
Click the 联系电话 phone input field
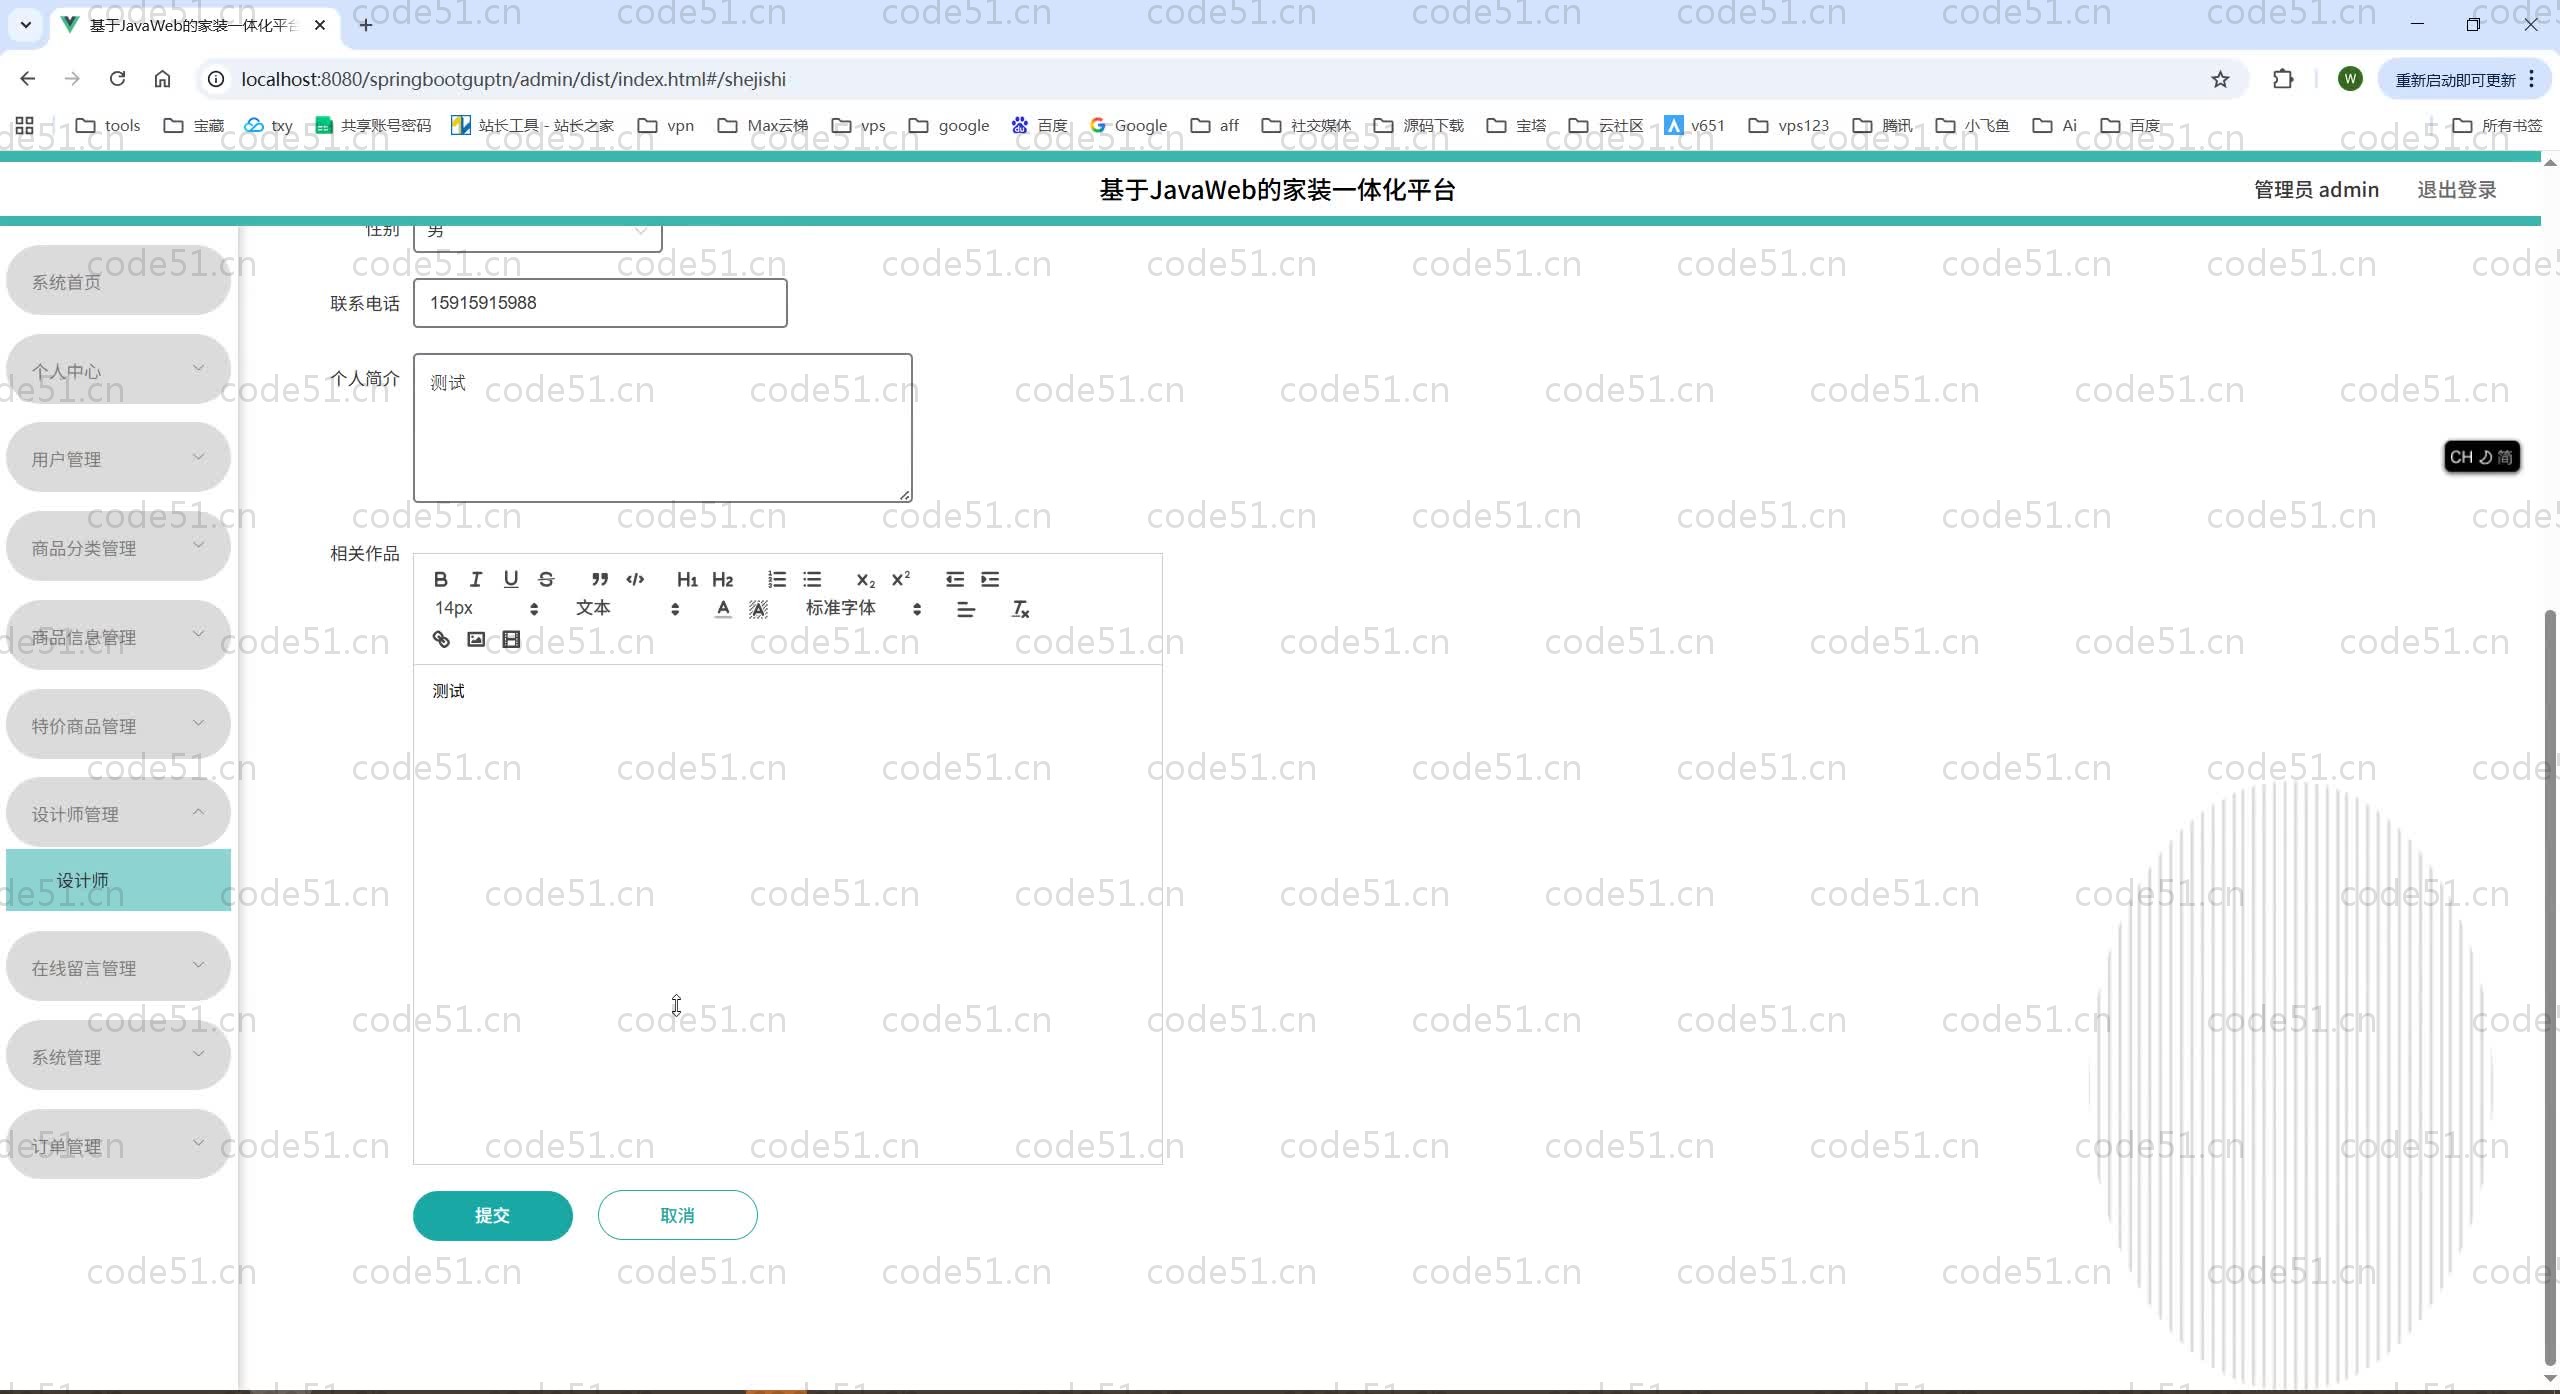coord(600,303)
